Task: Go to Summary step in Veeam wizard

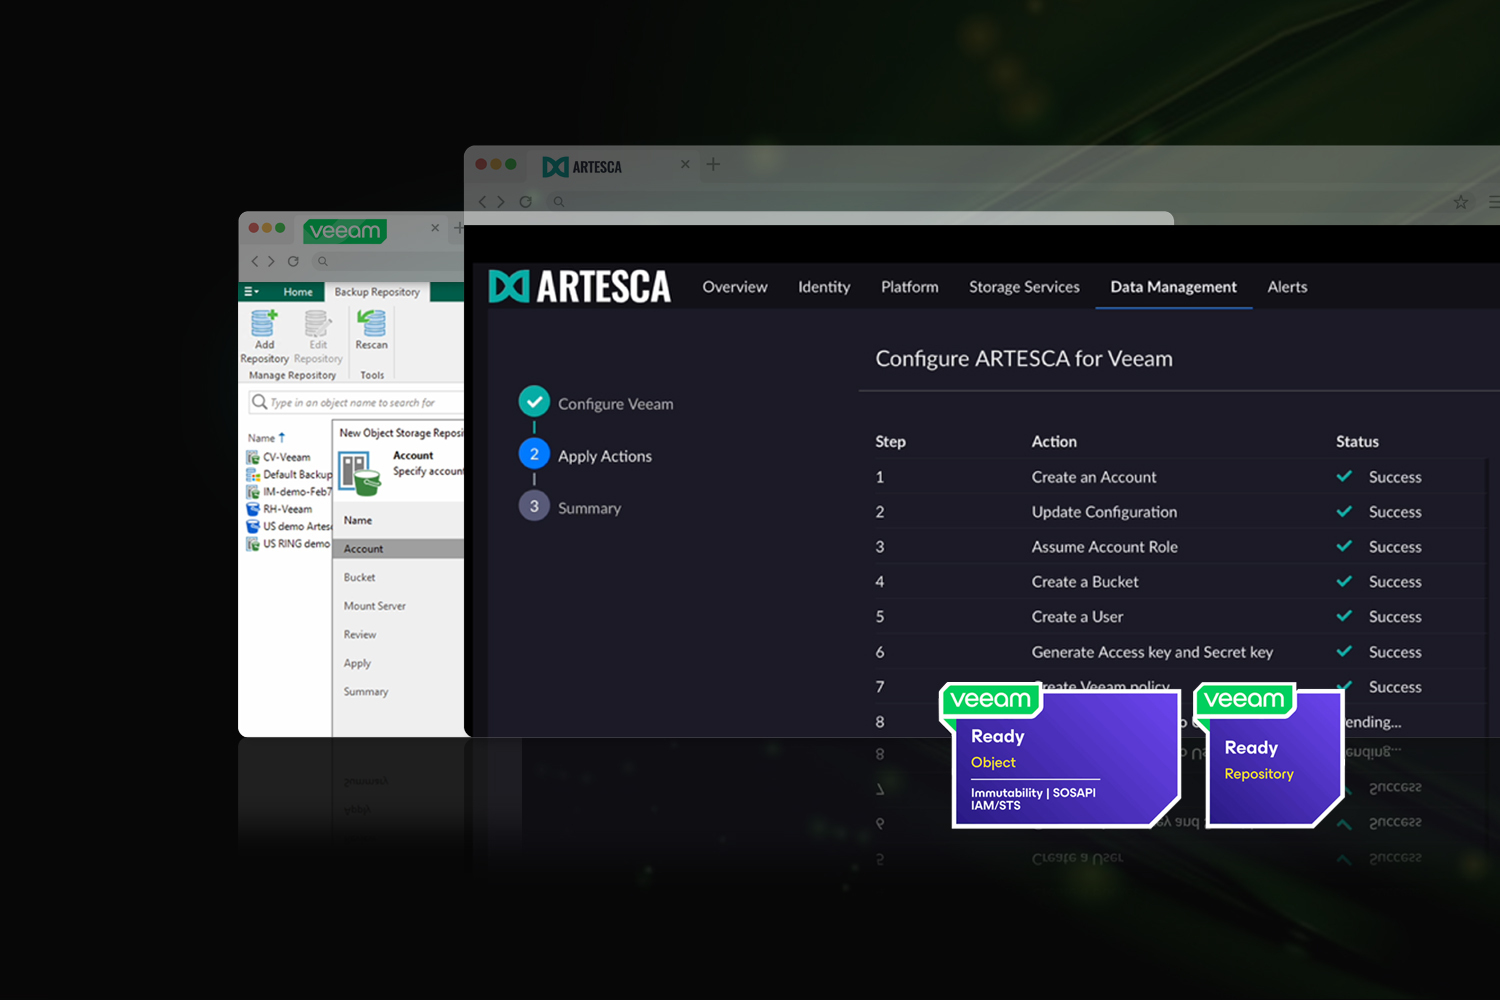Action: coord(366,692)
